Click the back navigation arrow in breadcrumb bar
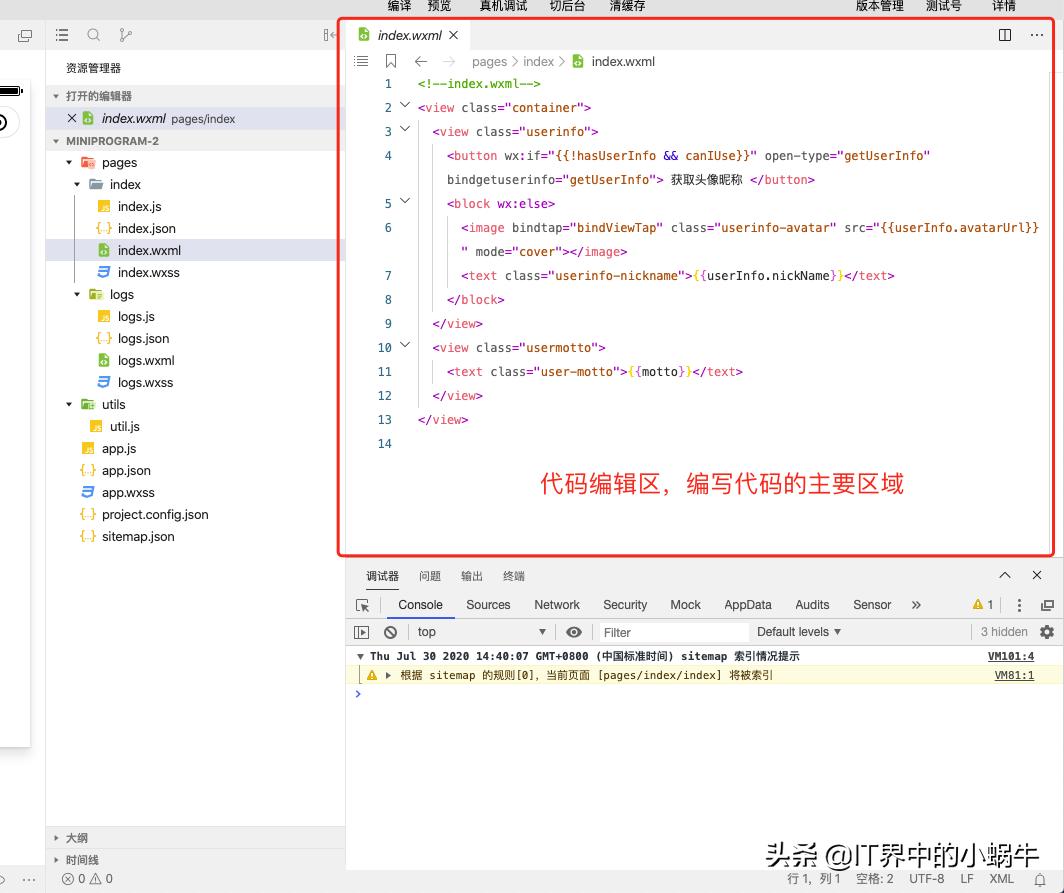The image size is (1064, 893). (x=419, y=61)
